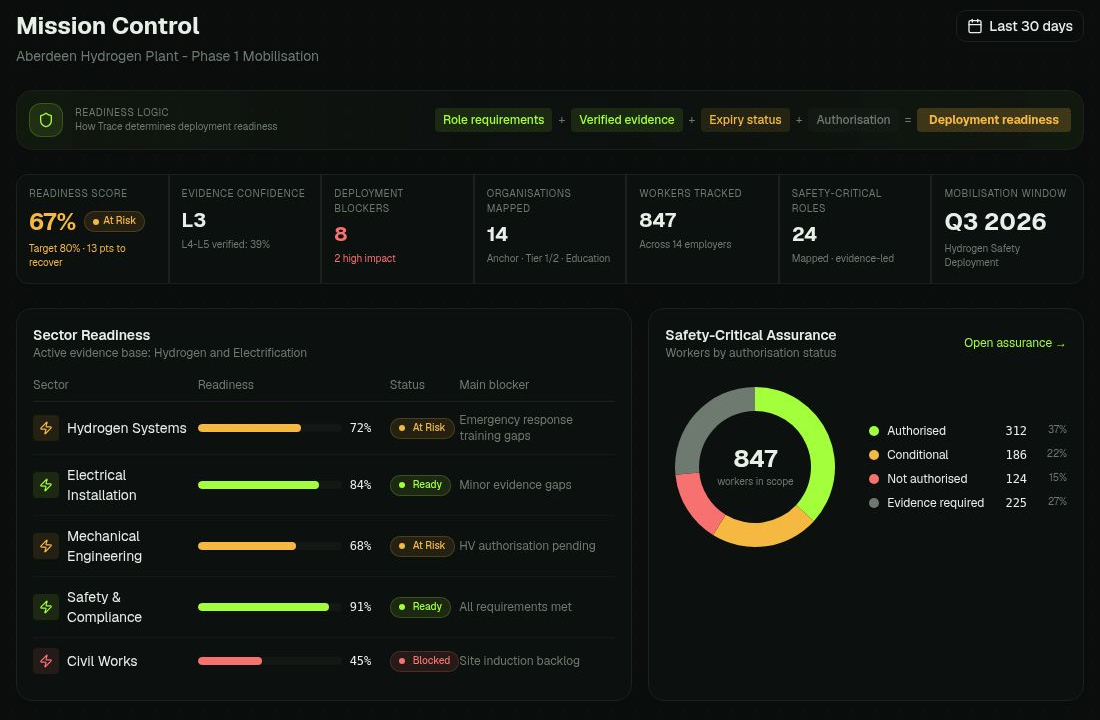The image size is (1100, 720).
Task: Click the Sector Readiness panel title
Action: (91, 335)
